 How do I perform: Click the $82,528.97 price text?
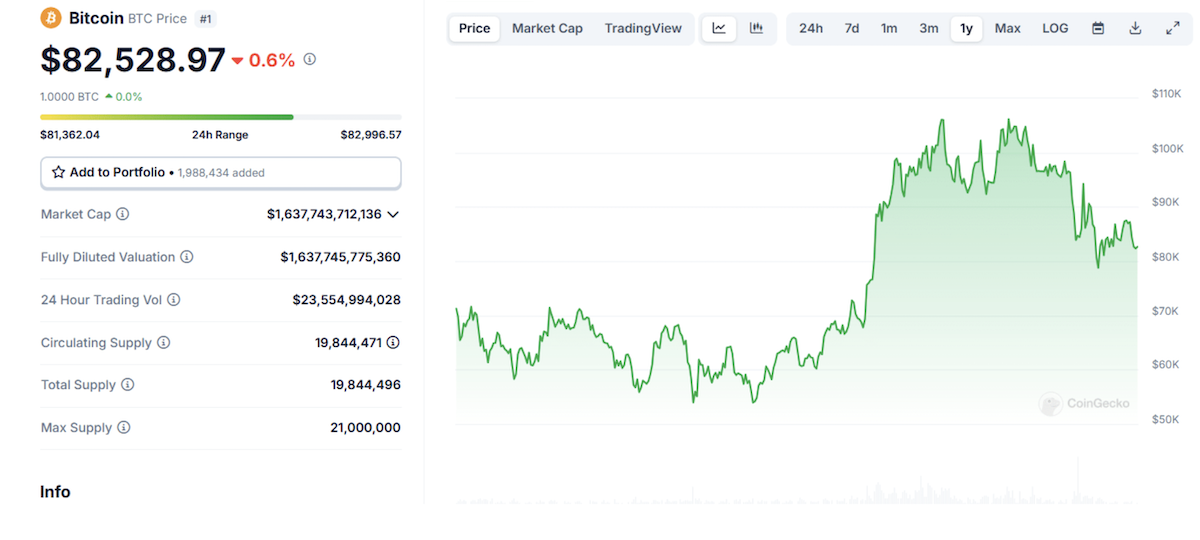tap(133, 60)
